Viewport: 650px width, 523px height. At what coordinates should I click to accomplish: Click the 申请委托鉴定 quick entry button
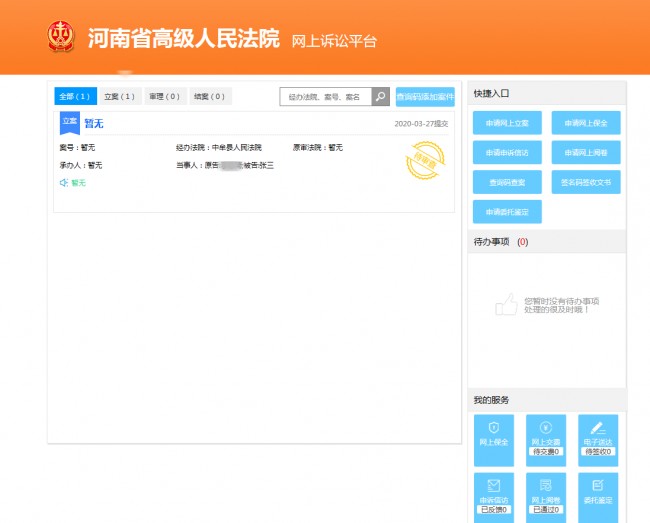click(507, 212)
